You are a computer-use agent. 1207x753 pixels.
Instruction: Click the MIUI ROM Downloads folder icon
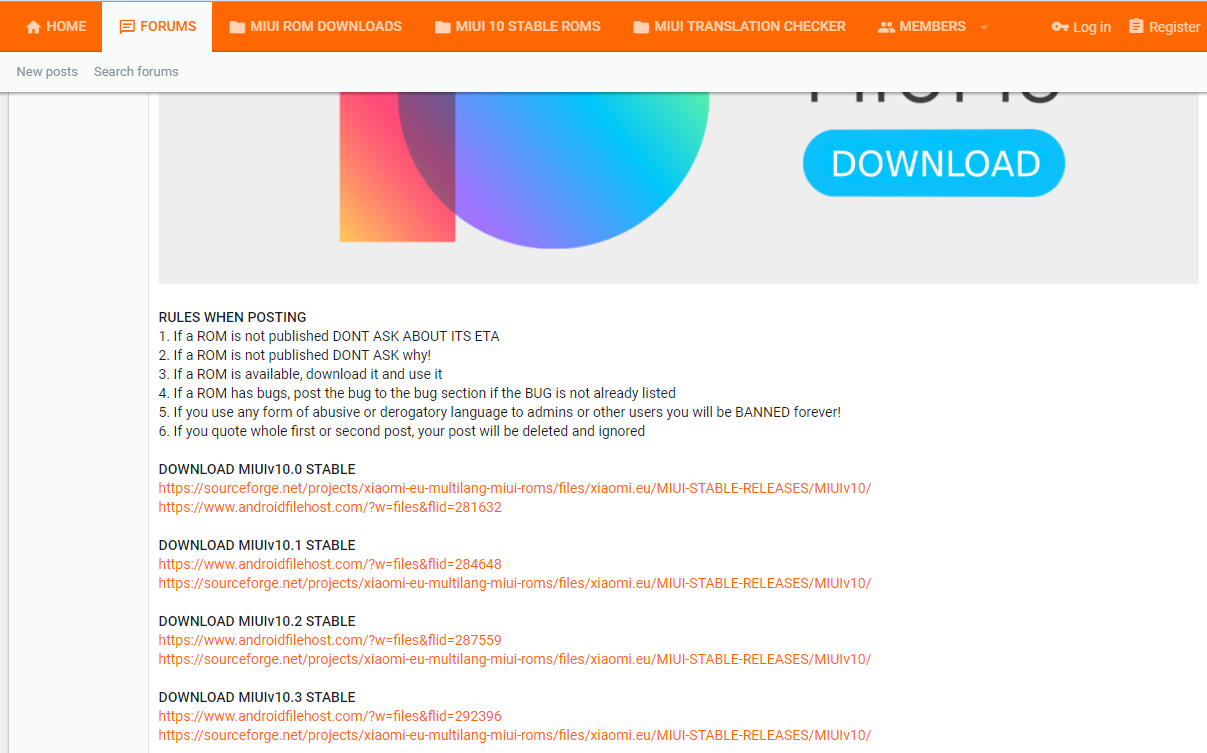point(237,27)
